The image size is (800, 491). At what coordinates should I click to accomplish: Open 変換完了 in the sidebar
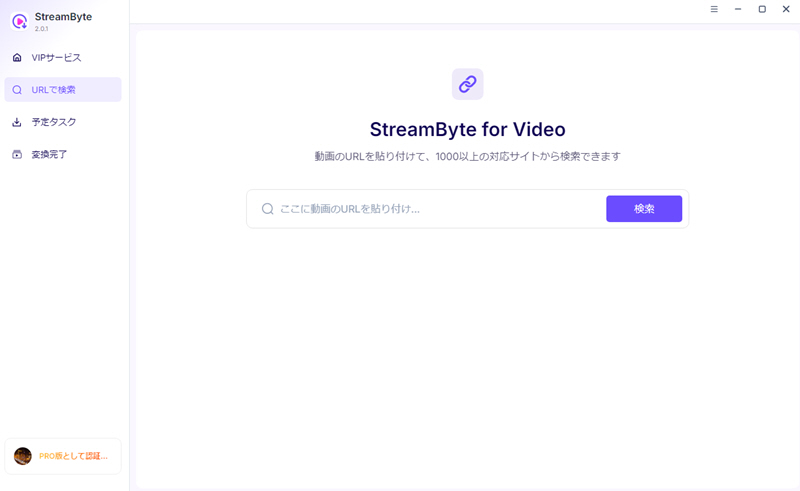(x=63, y=154)
